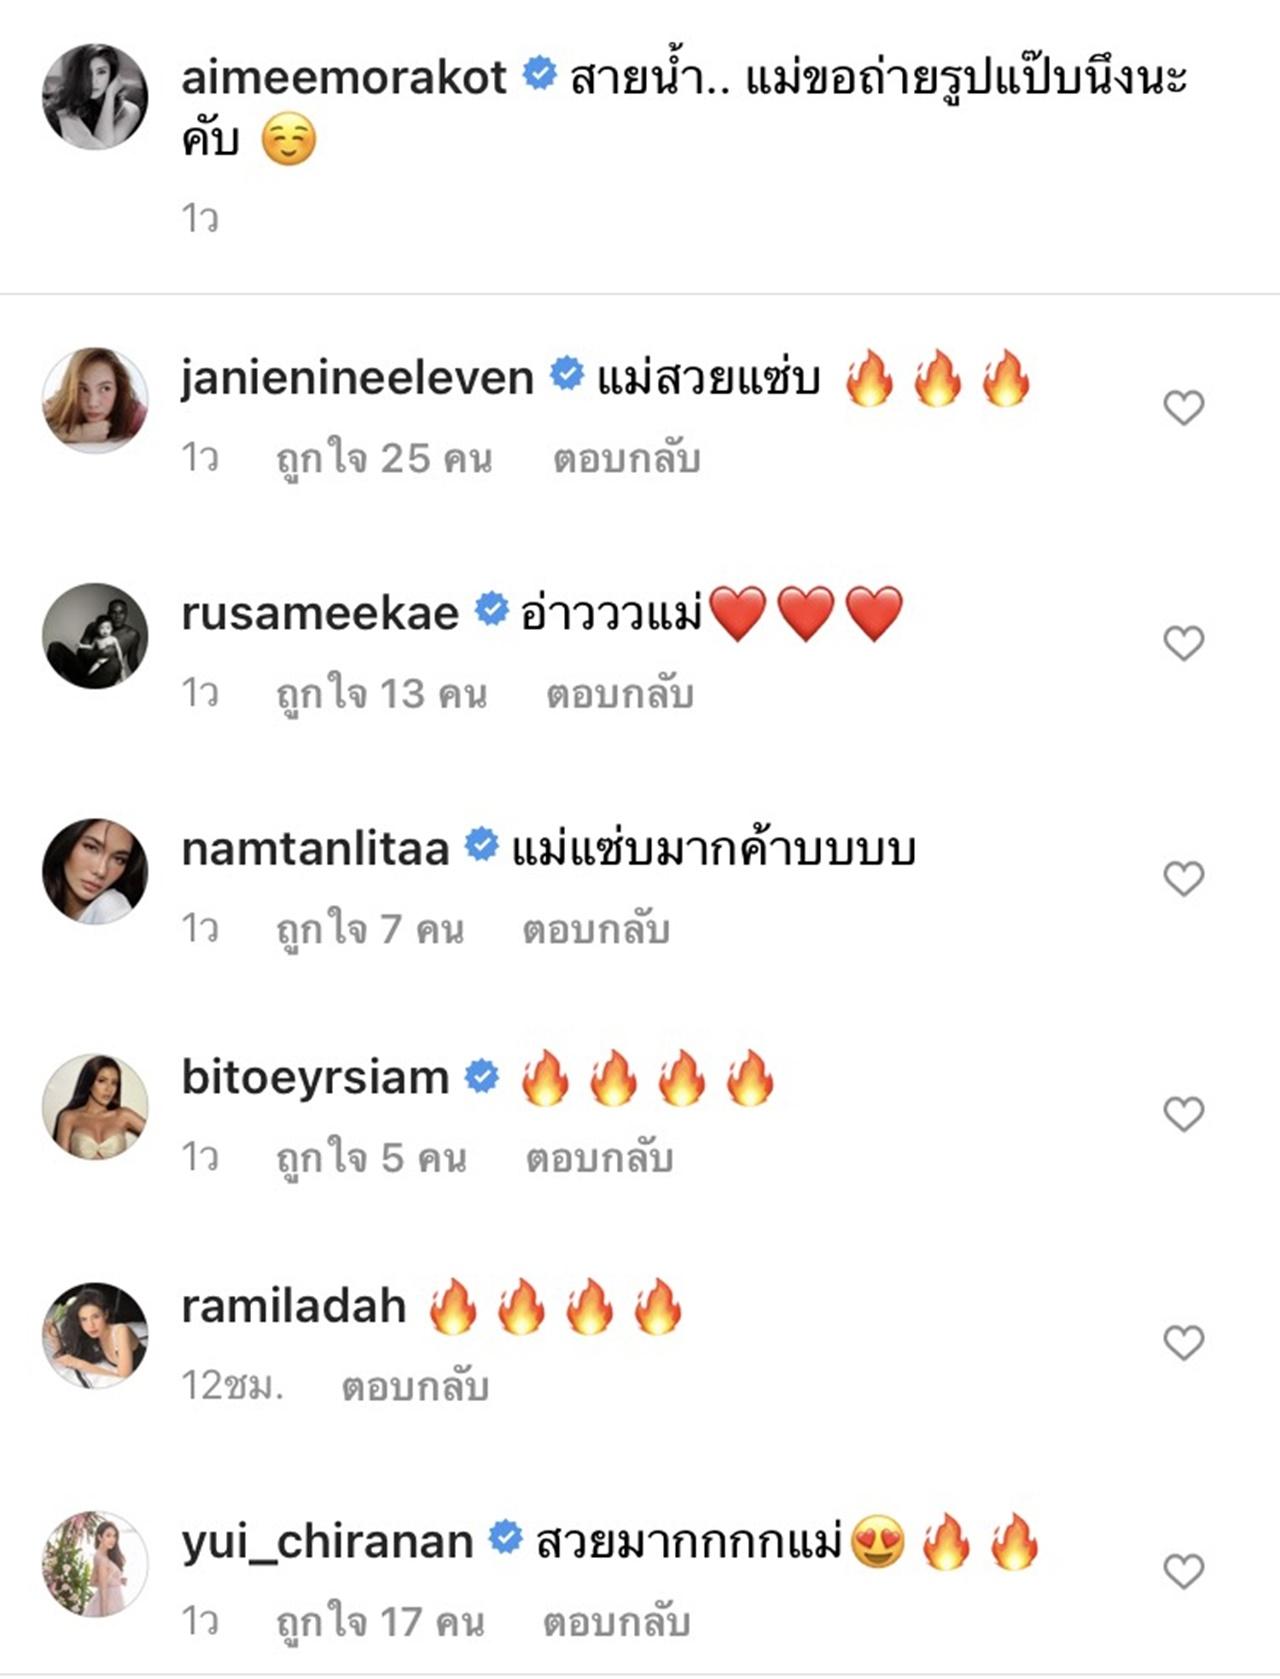The width and height of the screenshot is (1280, 1679).
Task: Open bitoeyrsiam's profile avatar
Action: point(95,1106)
